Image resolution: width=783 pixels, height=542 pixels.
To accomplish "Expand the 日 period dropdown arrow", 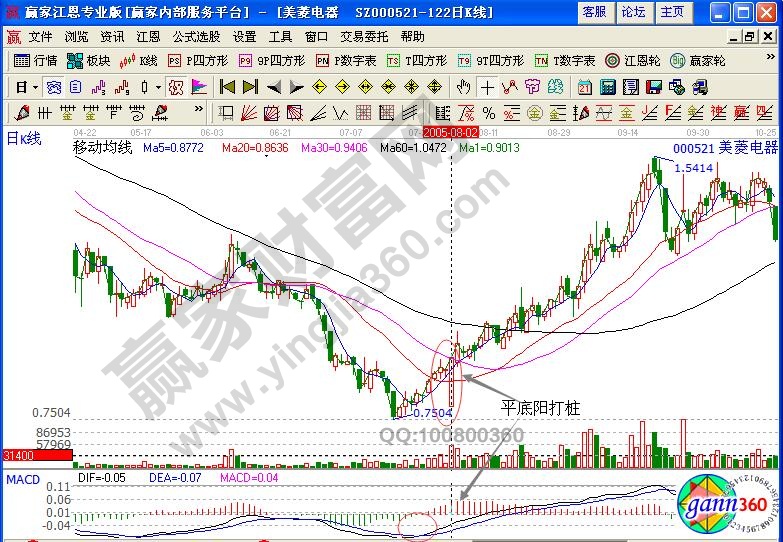I will (34, 87).
